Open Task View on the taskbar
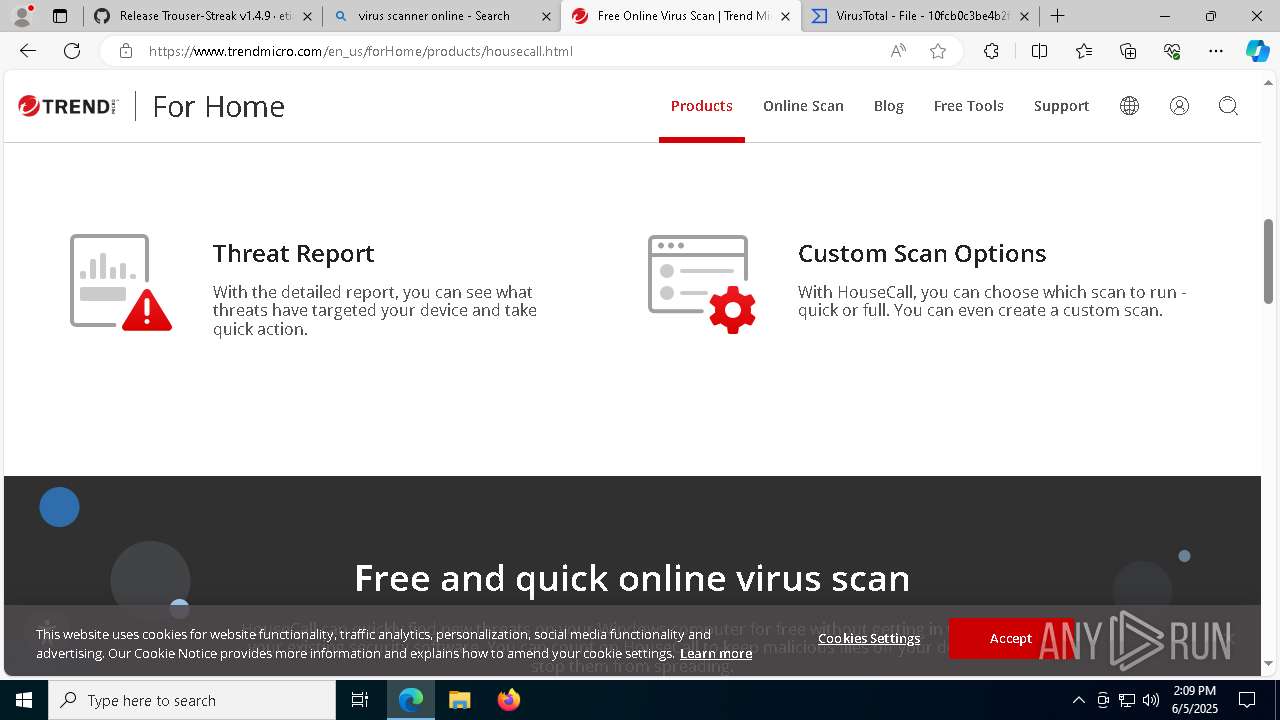Image resolution: width=1280 pixels, height=720 pixels. click(360, 700)
